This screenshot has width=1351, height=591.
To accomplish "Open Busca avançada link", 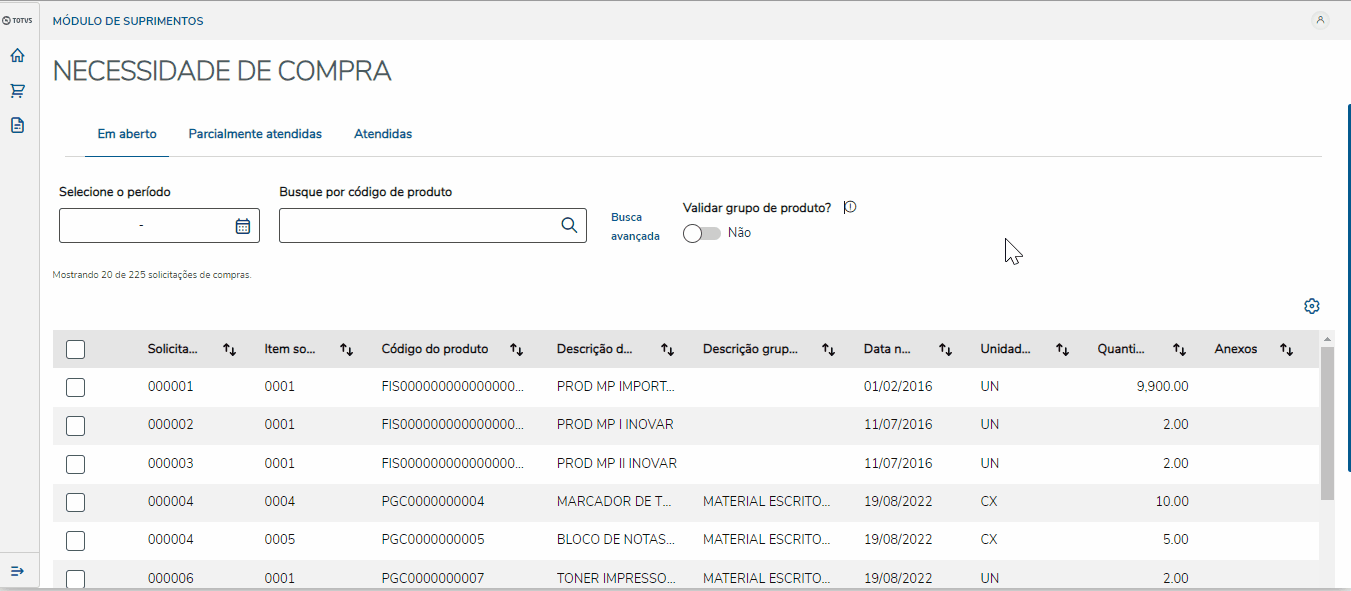I will [635, 226].
